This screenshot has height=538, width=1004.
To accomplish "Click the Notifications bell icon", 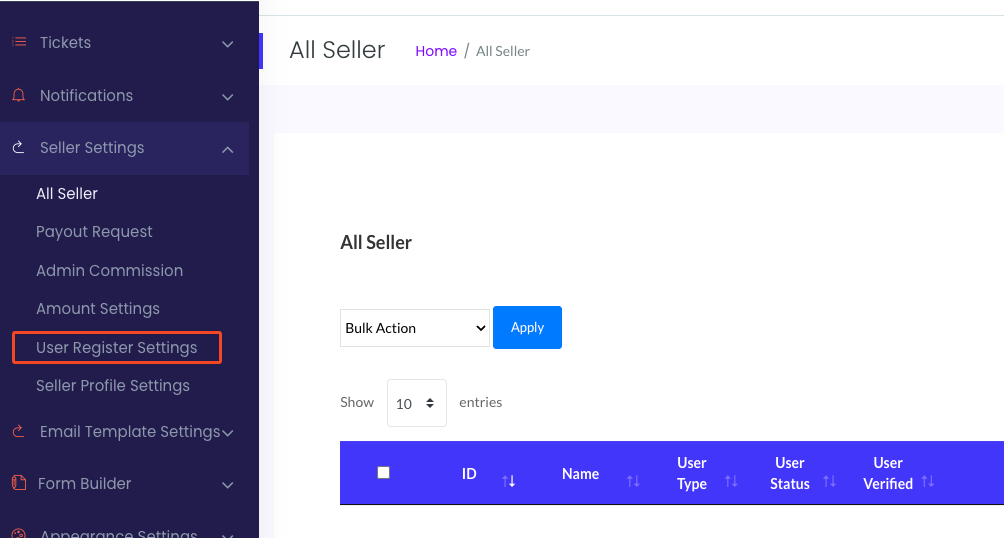I will (x=18, y=96).
